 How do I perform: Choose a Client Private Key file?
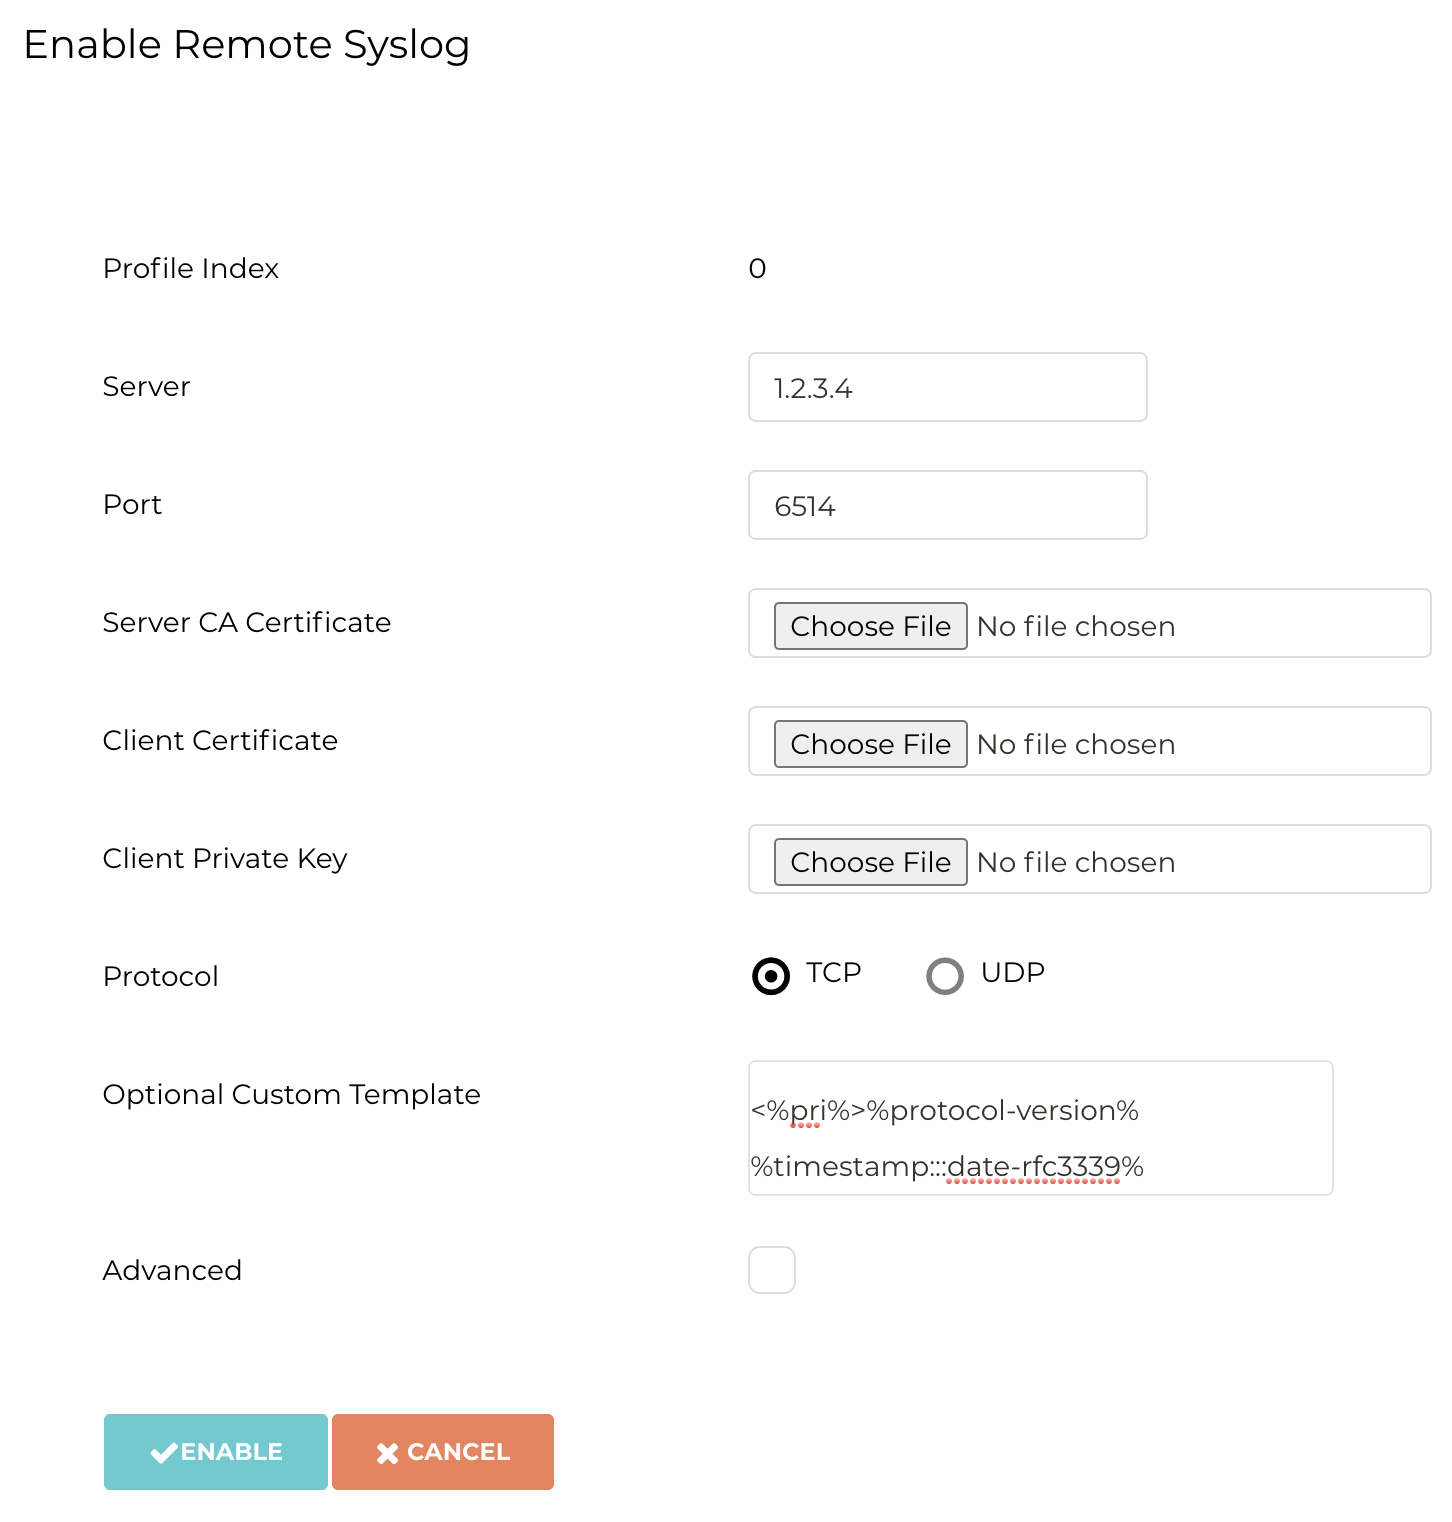click(870, 861)
